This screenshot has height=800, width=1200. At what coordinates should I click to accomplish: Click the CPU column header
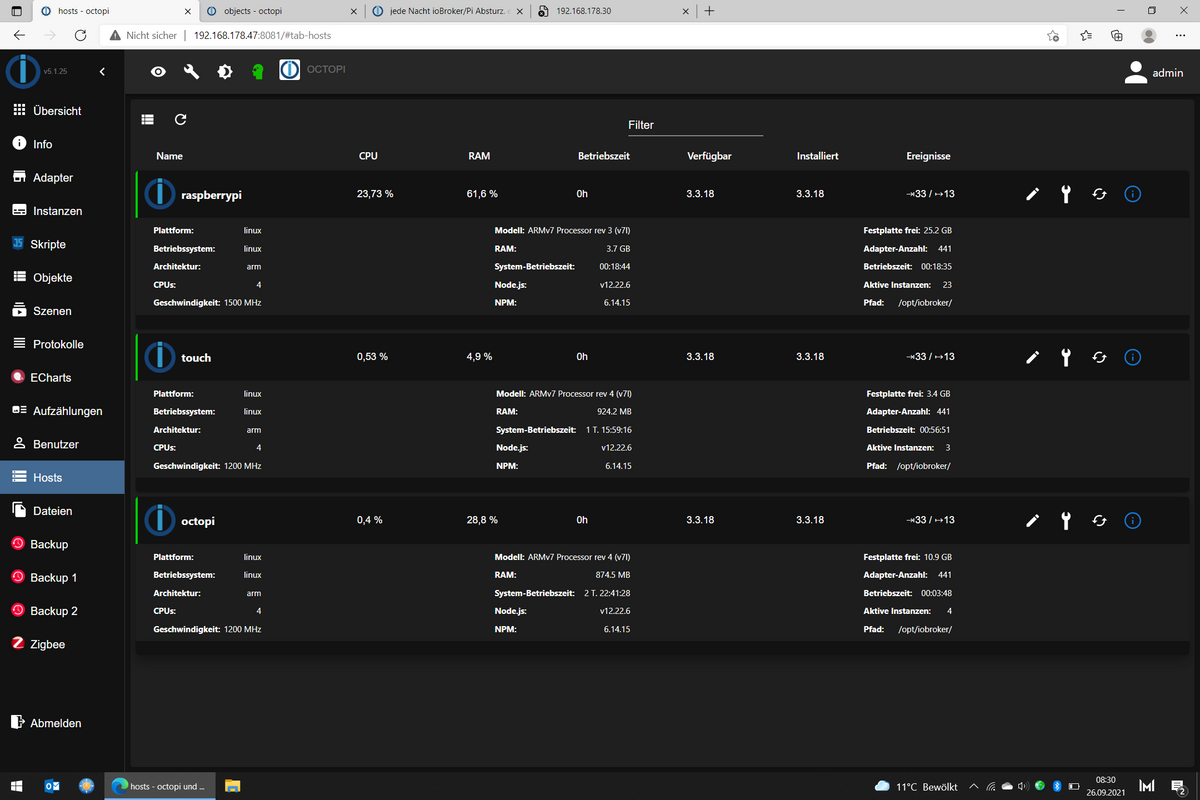pos(367,157)
